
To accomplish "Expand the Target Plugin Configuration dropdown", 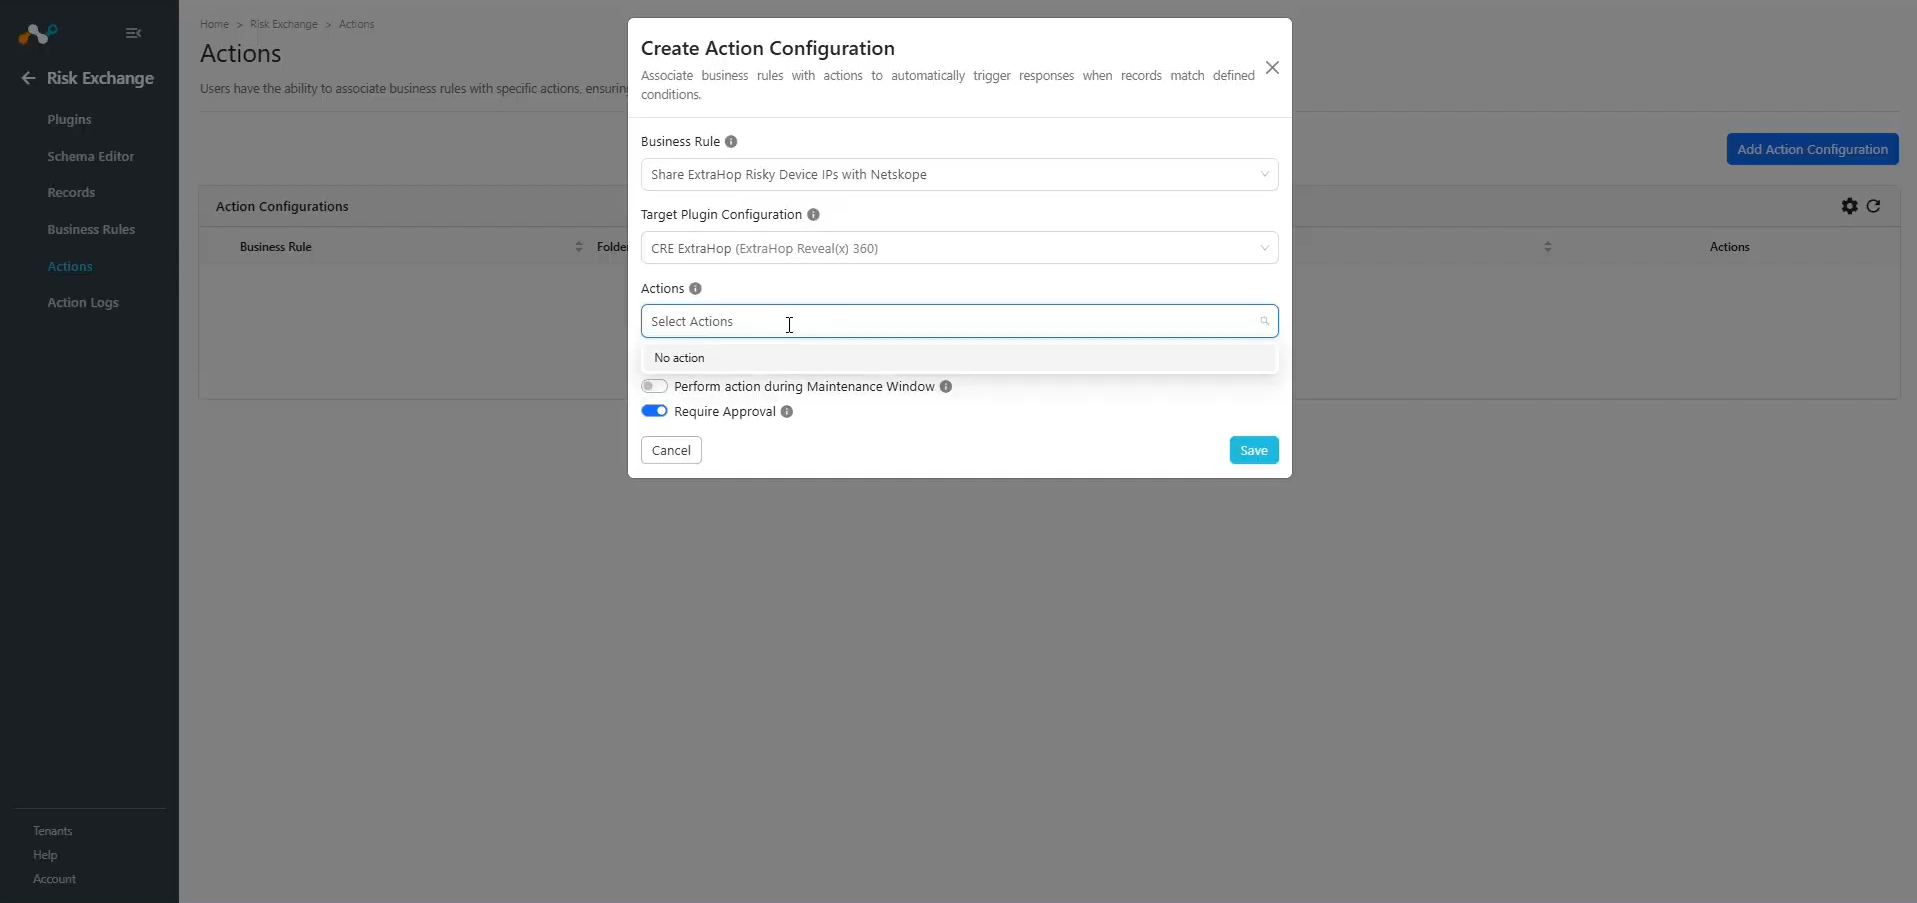I will (x=959, y=248).
